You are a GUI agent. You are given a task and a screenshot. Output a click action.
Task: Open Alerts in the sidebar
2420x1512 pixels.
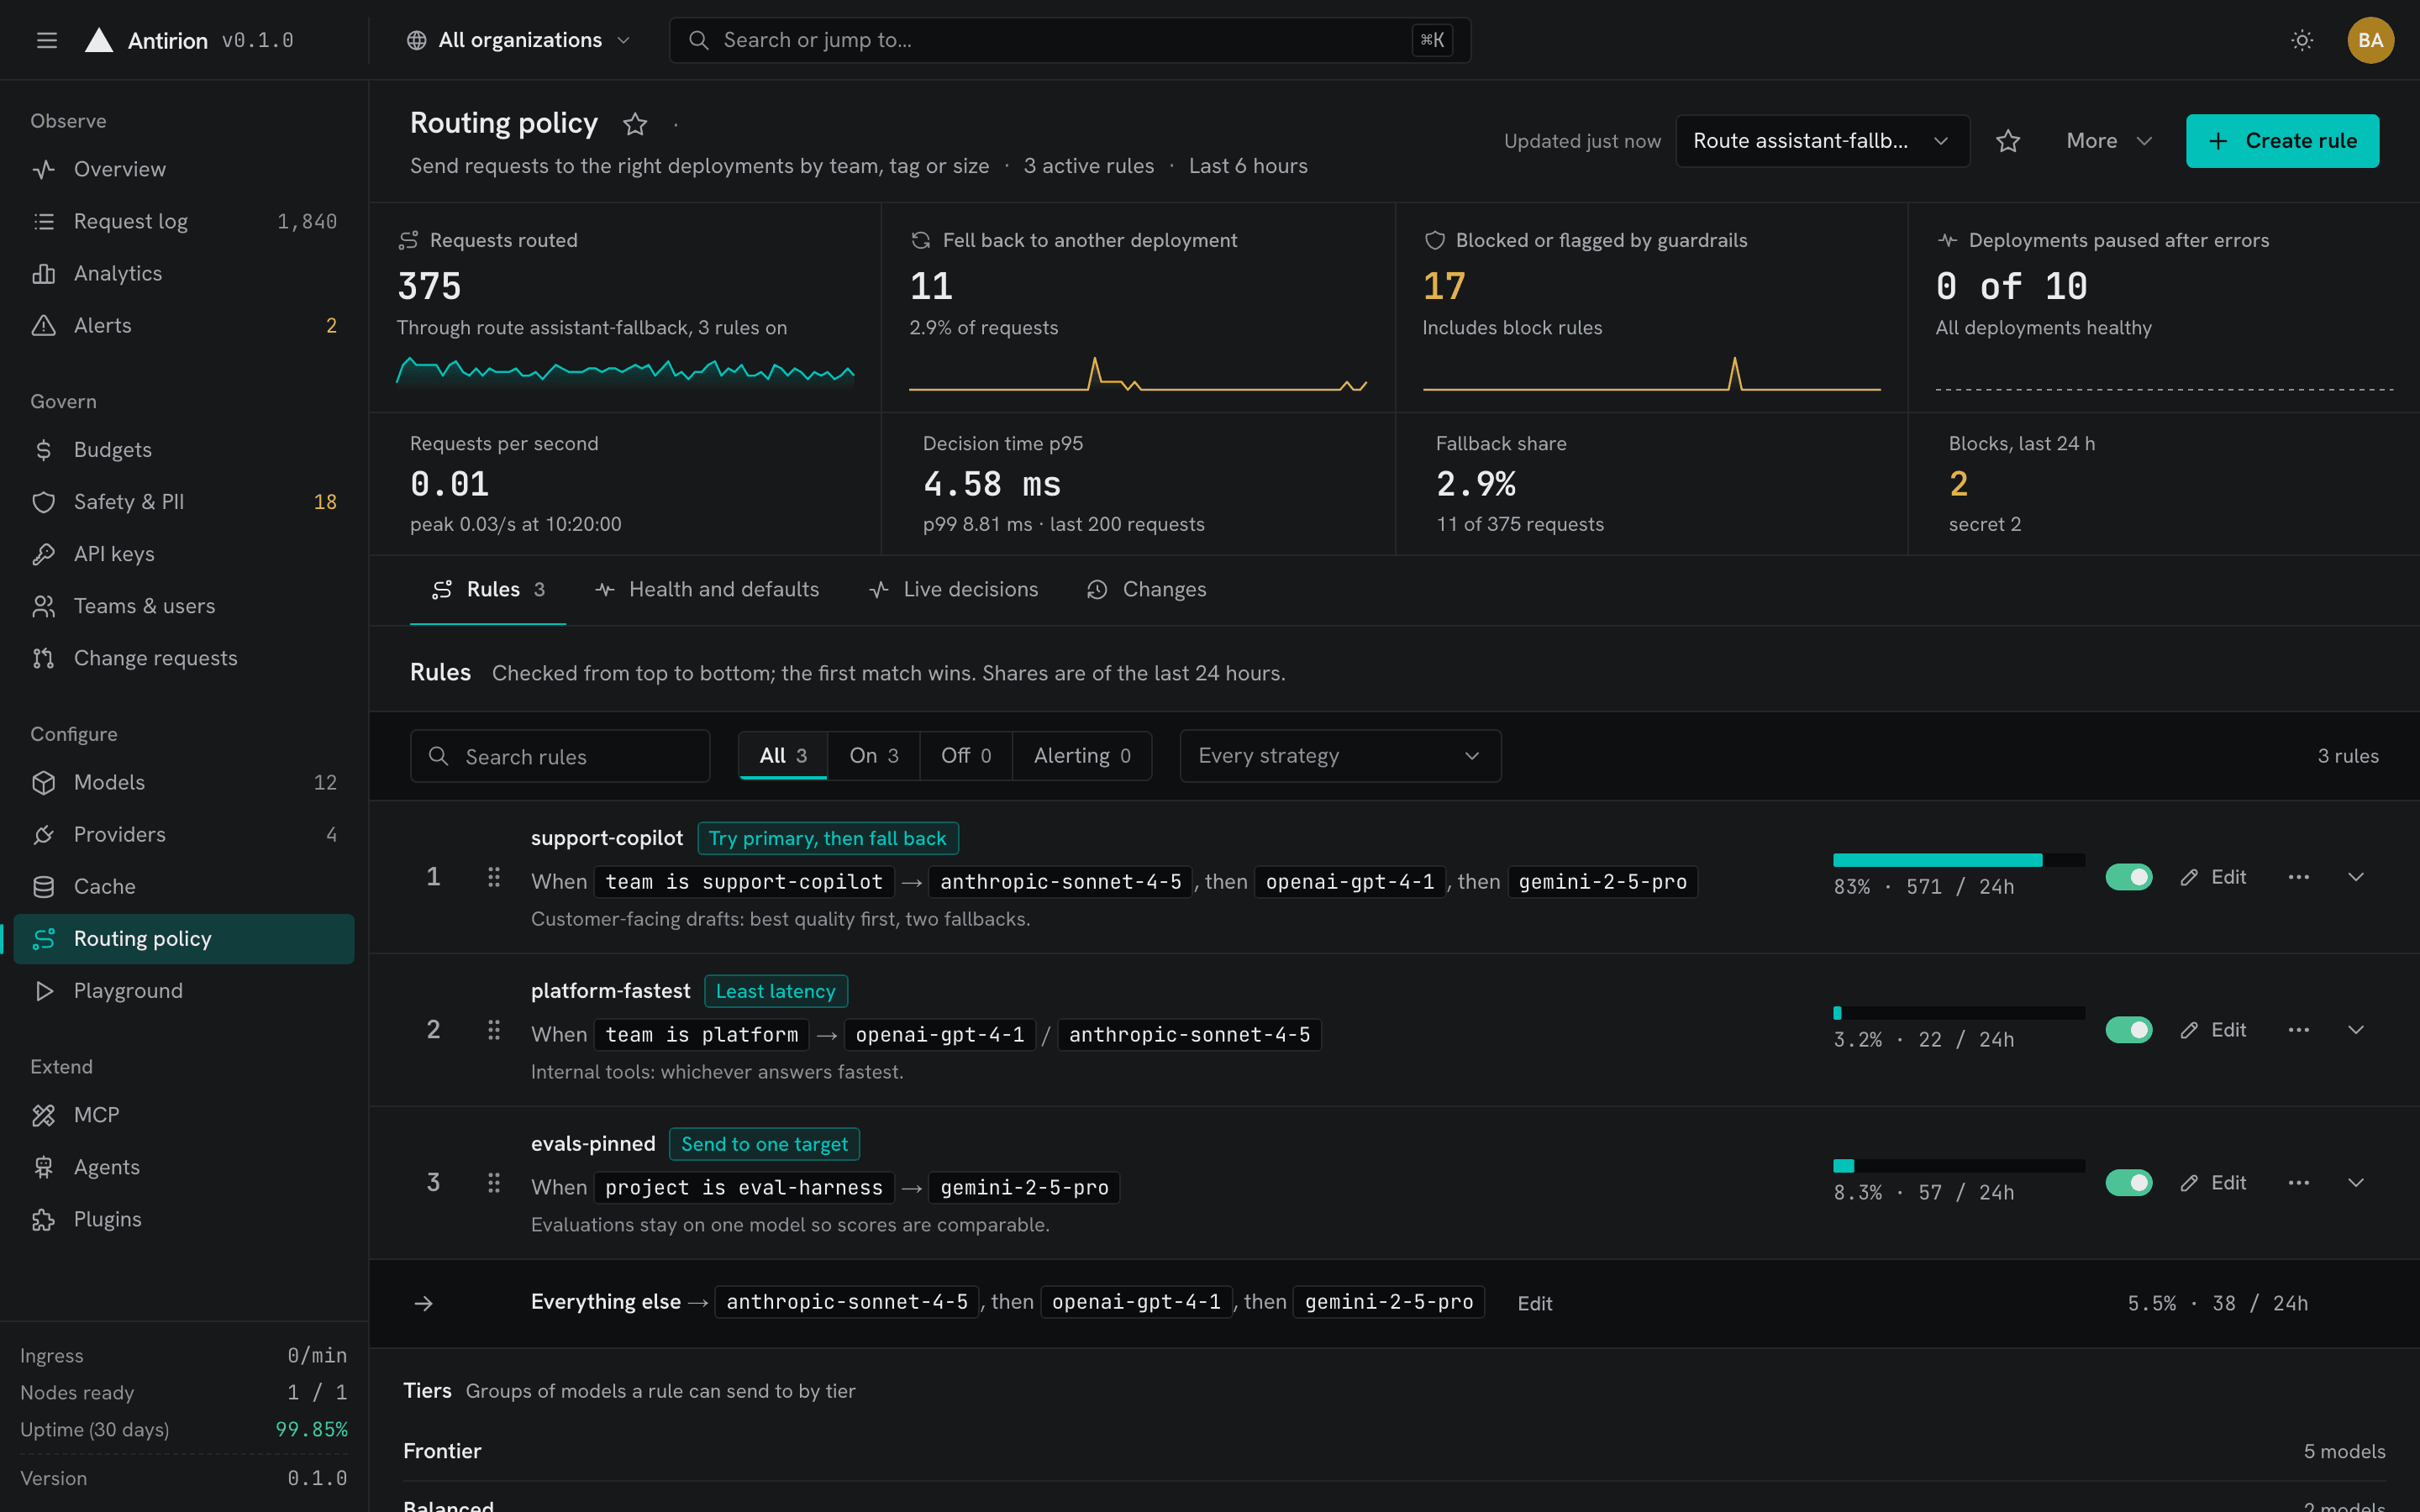[184, 325]
